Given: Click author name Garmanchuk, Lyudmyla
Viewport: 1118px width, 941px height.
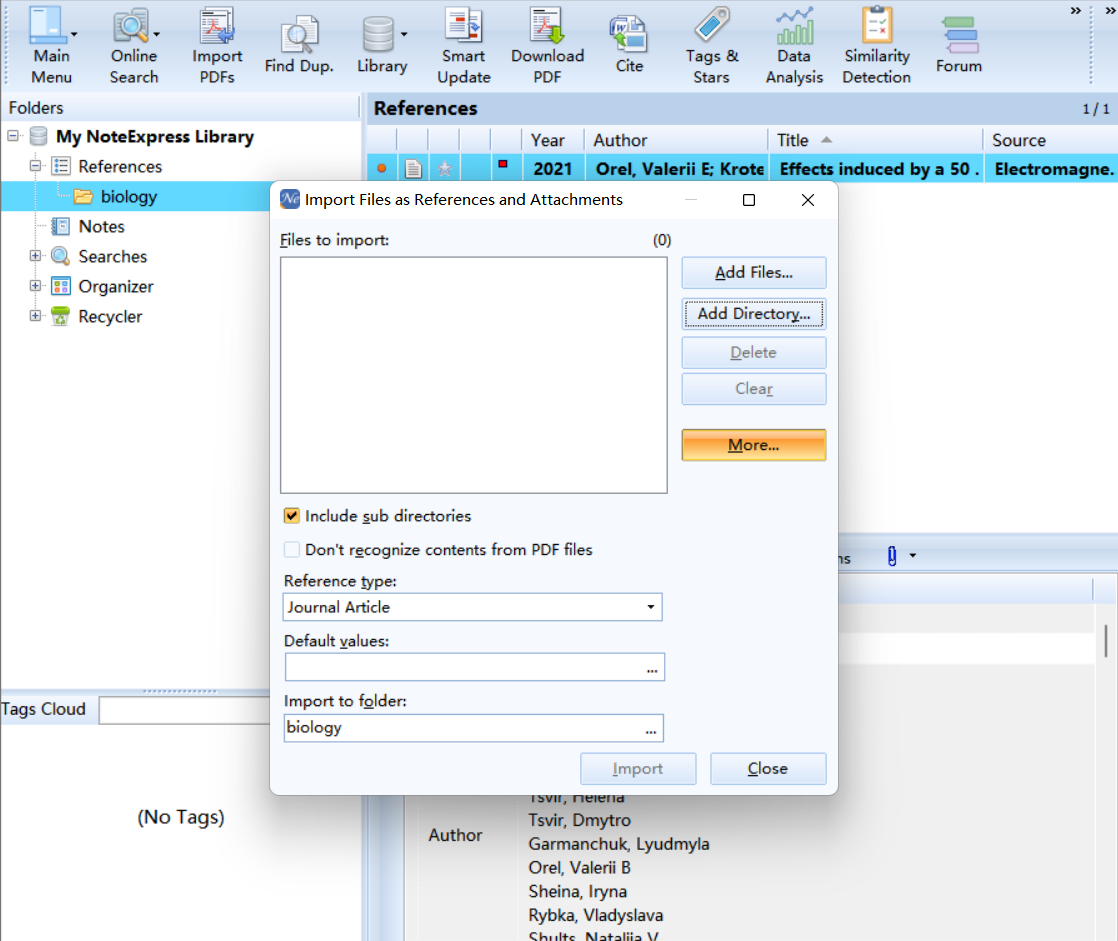Looking at the screenshot, I should 618,844.
